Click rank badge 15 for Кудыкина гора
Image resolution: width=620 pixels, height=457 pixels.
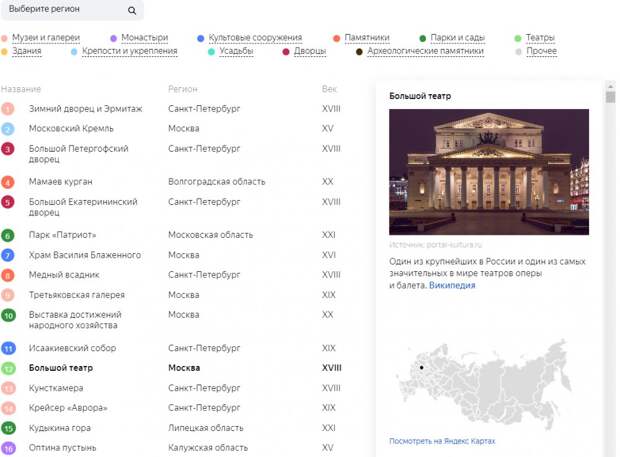pyautogui.click(x=8, y=428)
